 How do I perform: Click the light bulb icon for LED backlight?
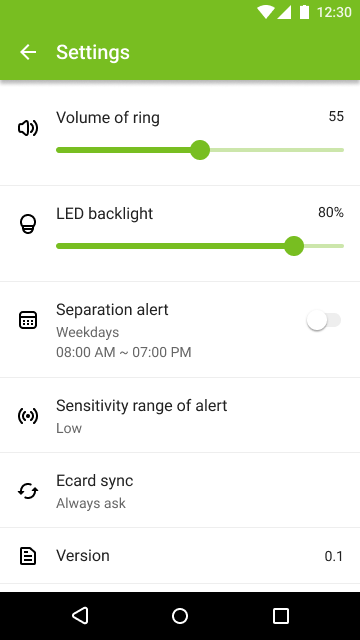[28, 224]
